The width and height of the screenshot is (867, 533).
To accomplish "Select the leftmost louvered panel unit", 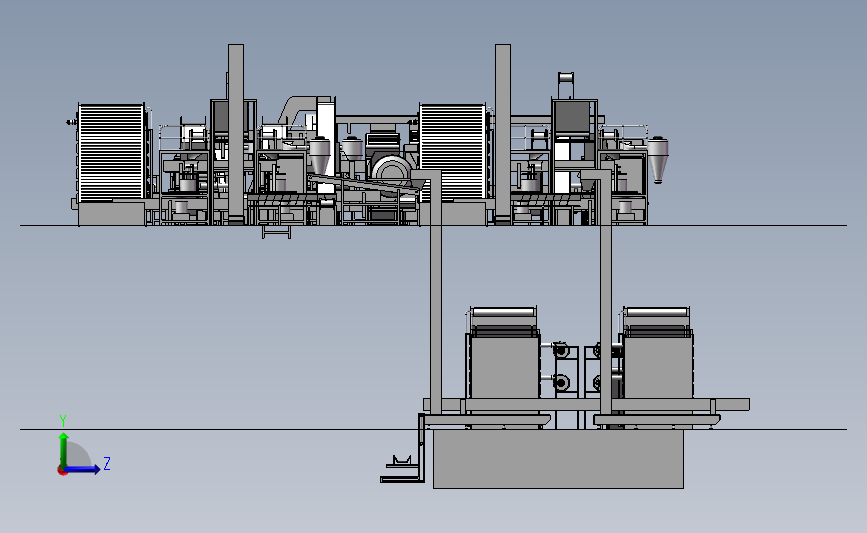I will [x=111, y=151].
